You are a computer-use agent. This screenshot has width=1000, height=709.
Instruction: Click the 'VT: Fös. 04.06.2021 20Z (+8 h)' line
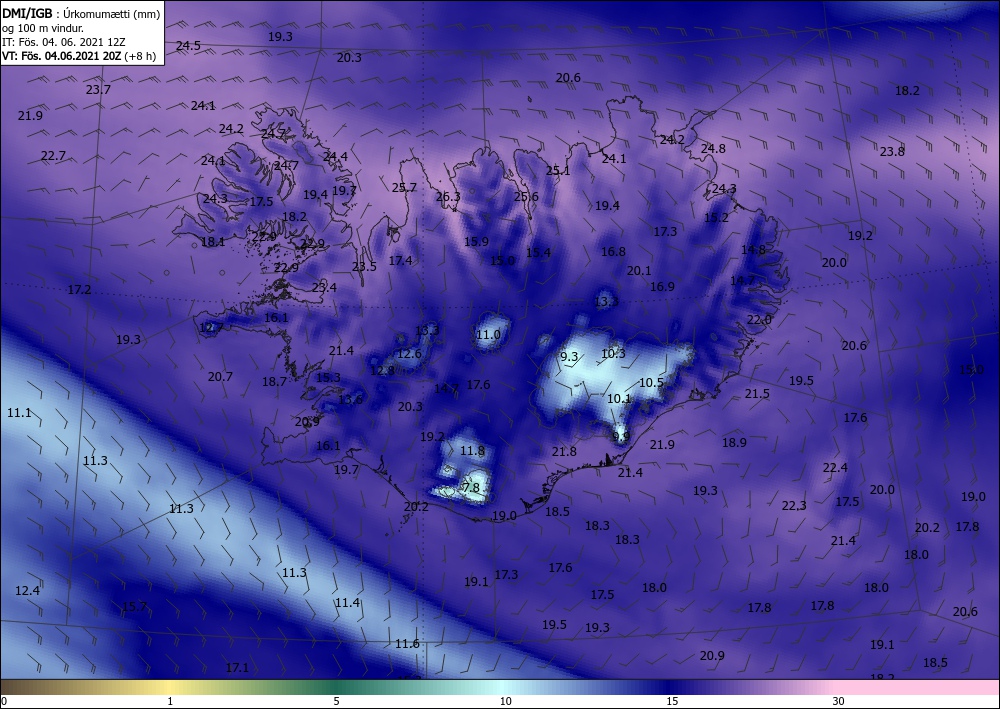[x=79, y=55]
